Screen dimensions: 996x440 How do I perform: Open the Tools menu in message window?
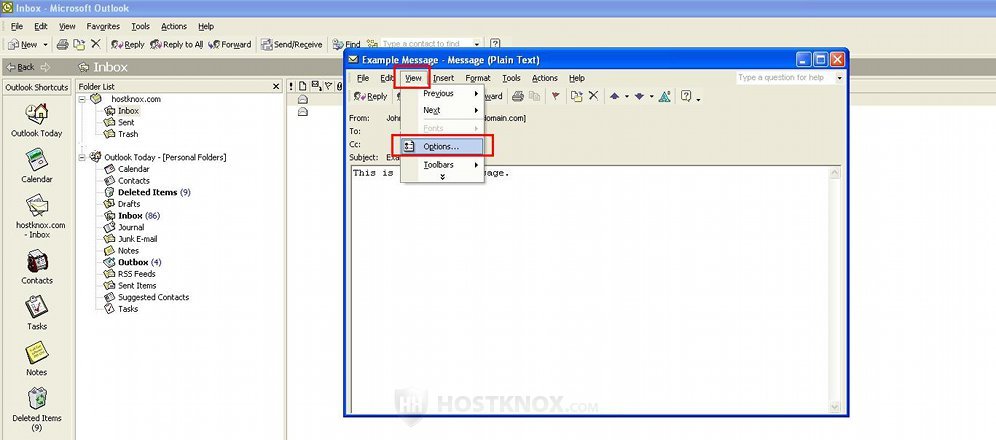[x=511, y=78]
